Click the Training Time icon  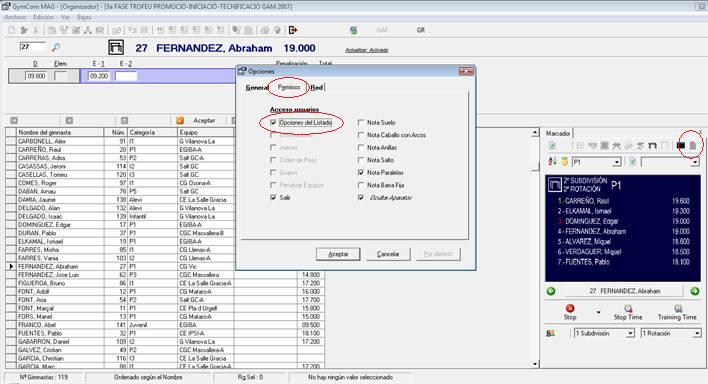pyautogui.click(x=678, y=308)
